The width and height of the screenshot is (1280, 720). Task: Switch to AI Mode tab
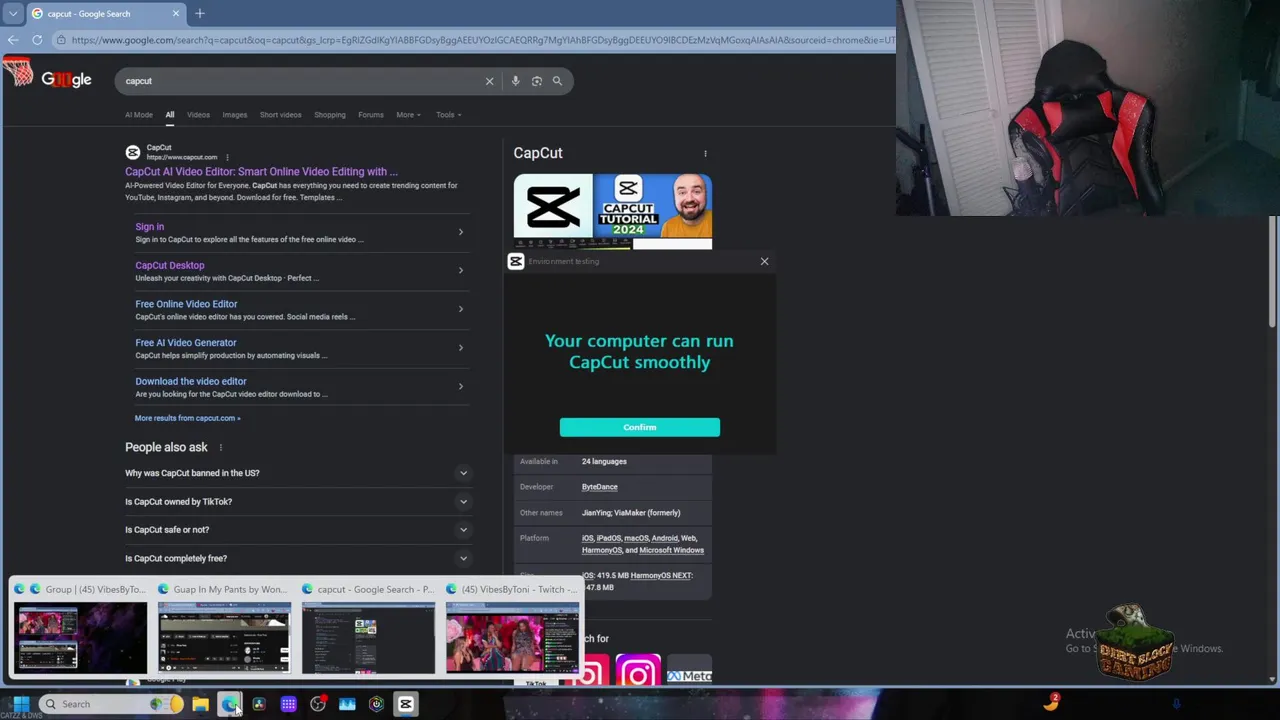[139, 115]
